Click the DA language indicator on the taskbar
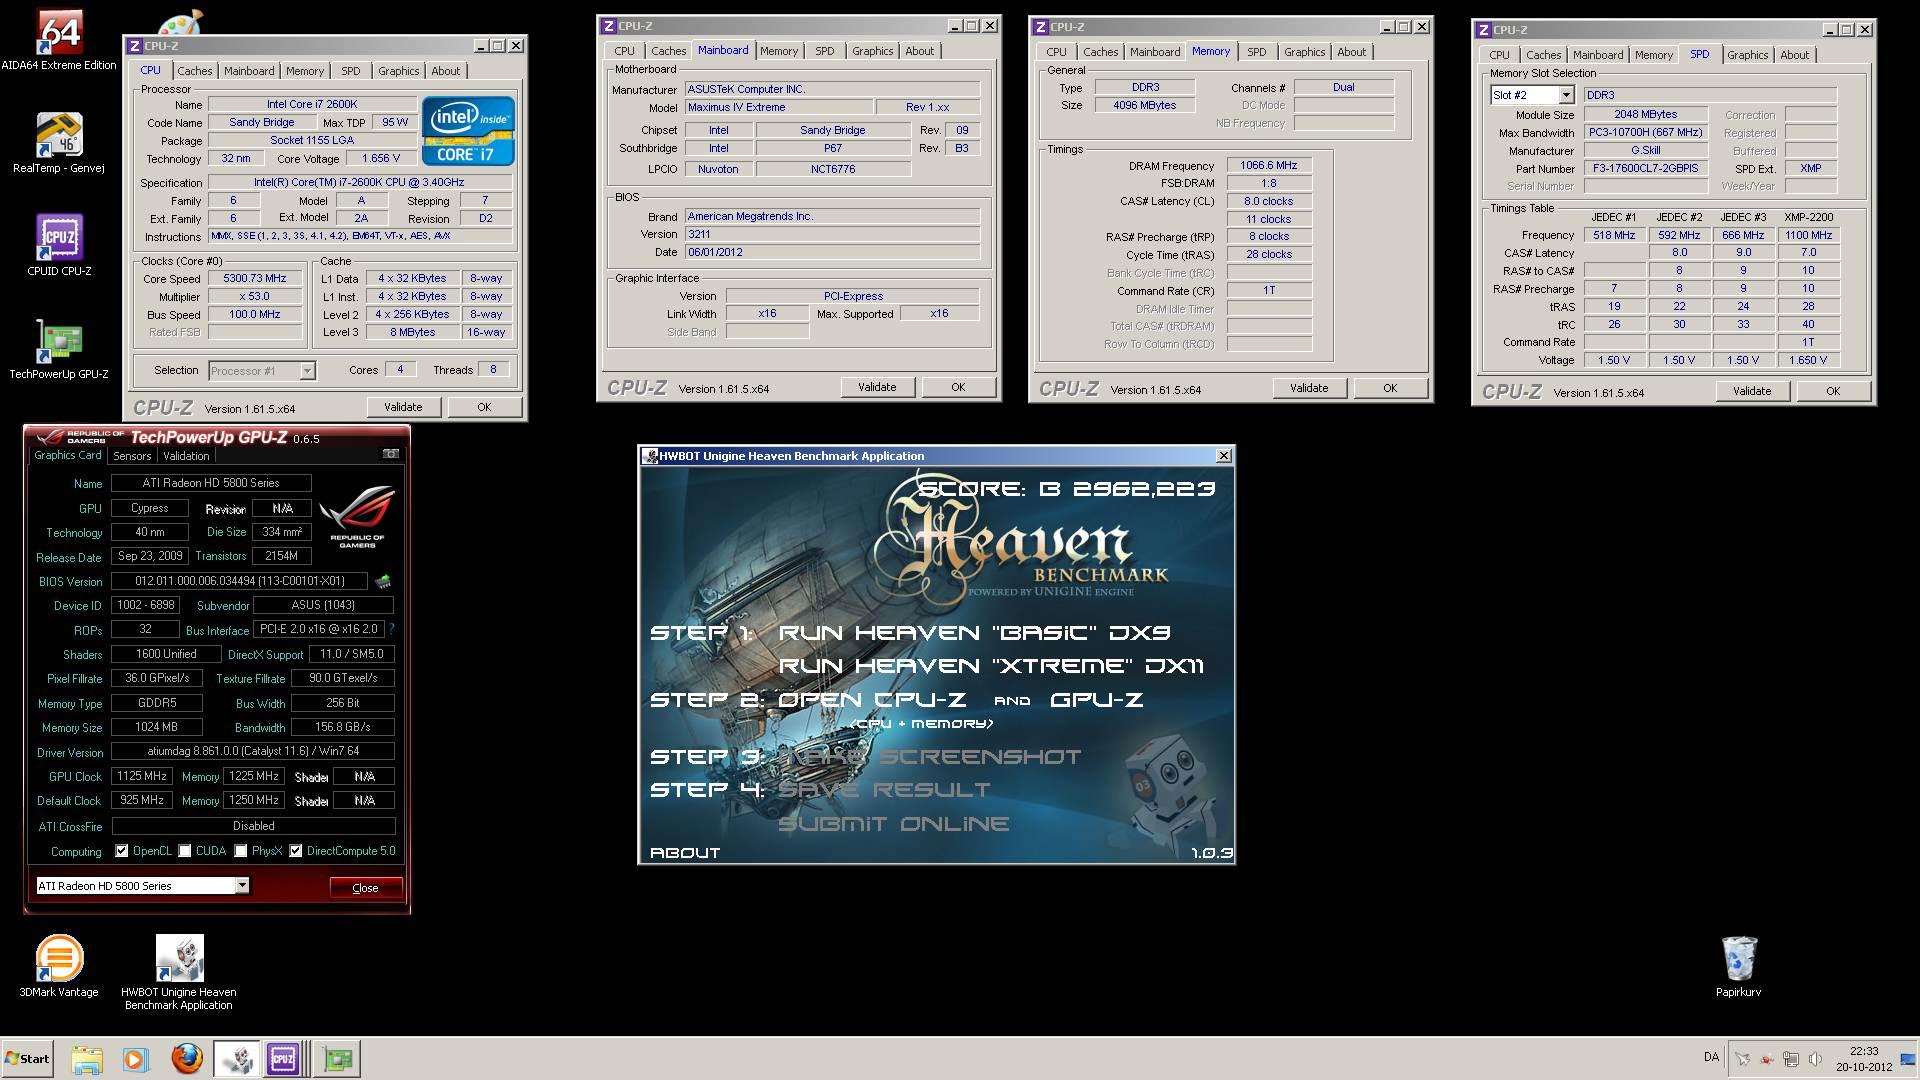This screenshot has width=1920, height=1080. point(1711,1057)
